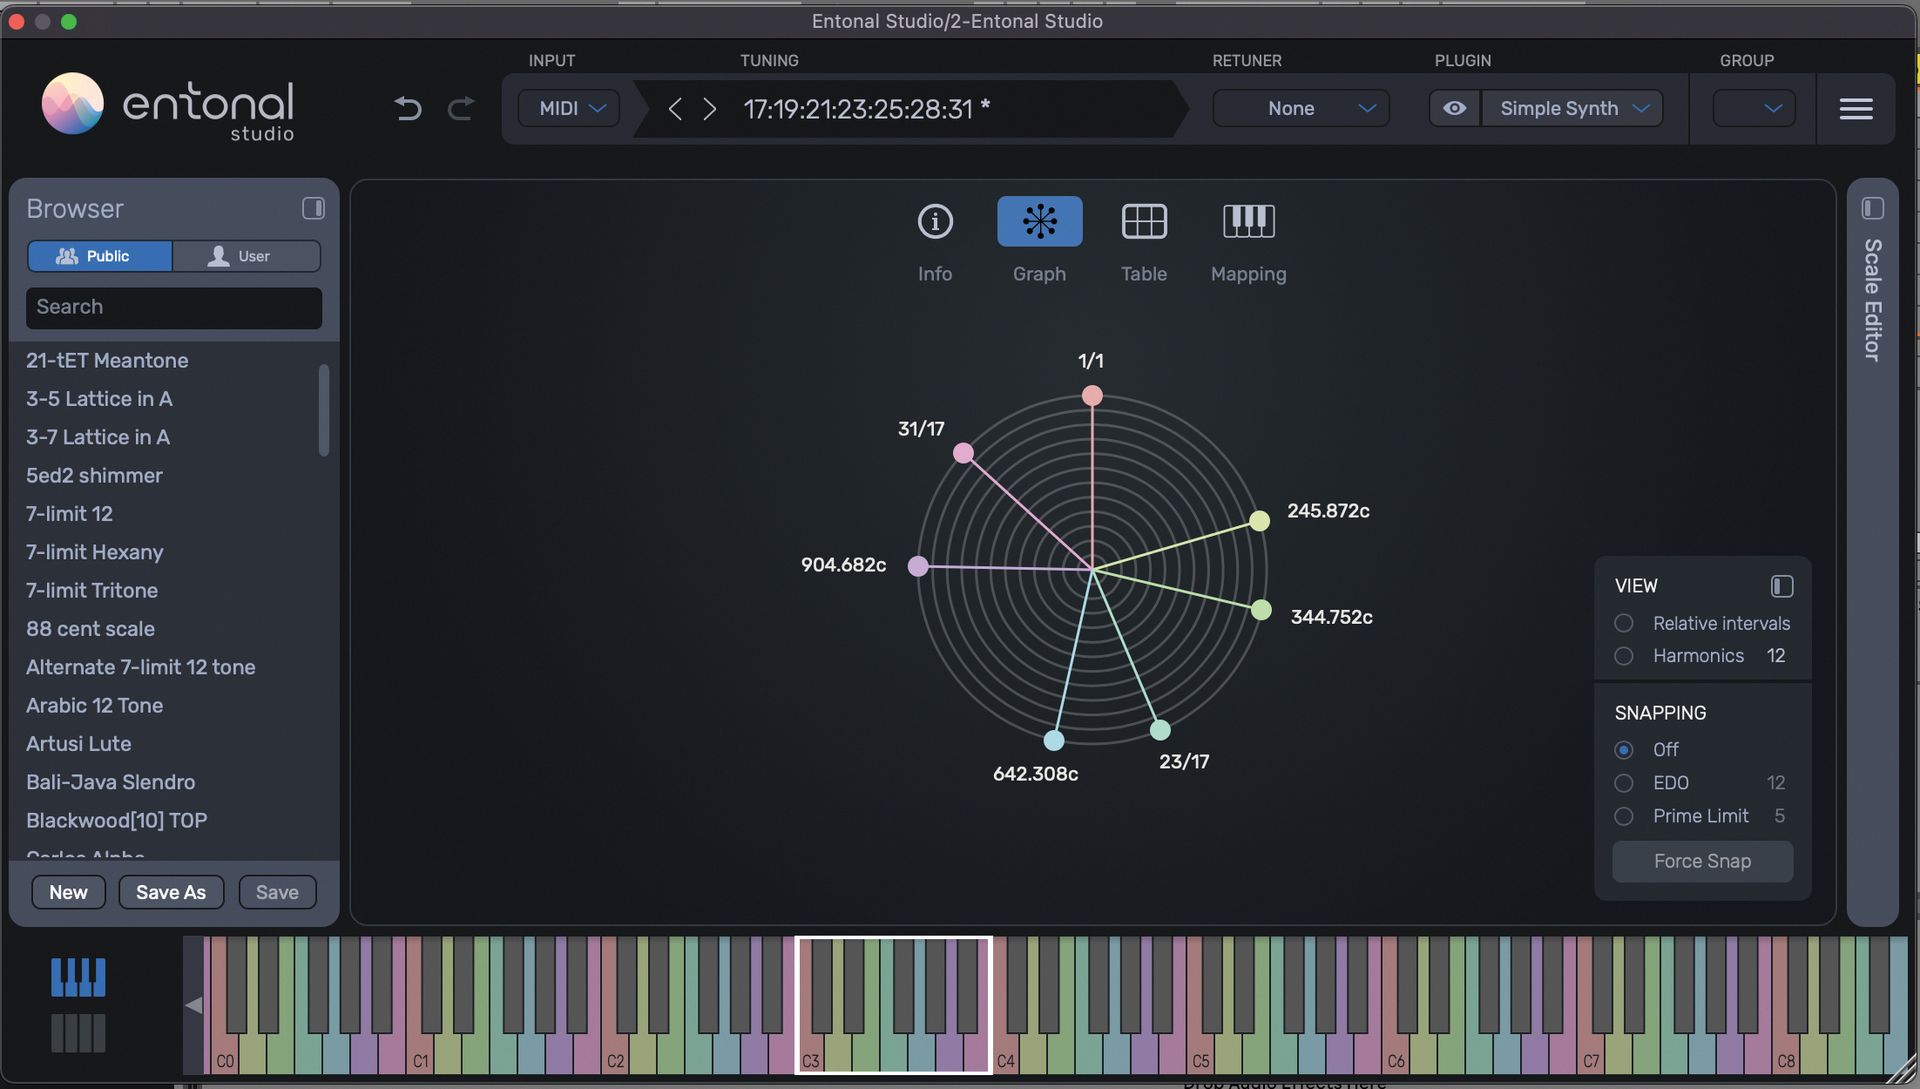This screenshot has height=1089, width=1920.
Task: Open the hamburger menu at top right
Action: tap(1856, 108)
